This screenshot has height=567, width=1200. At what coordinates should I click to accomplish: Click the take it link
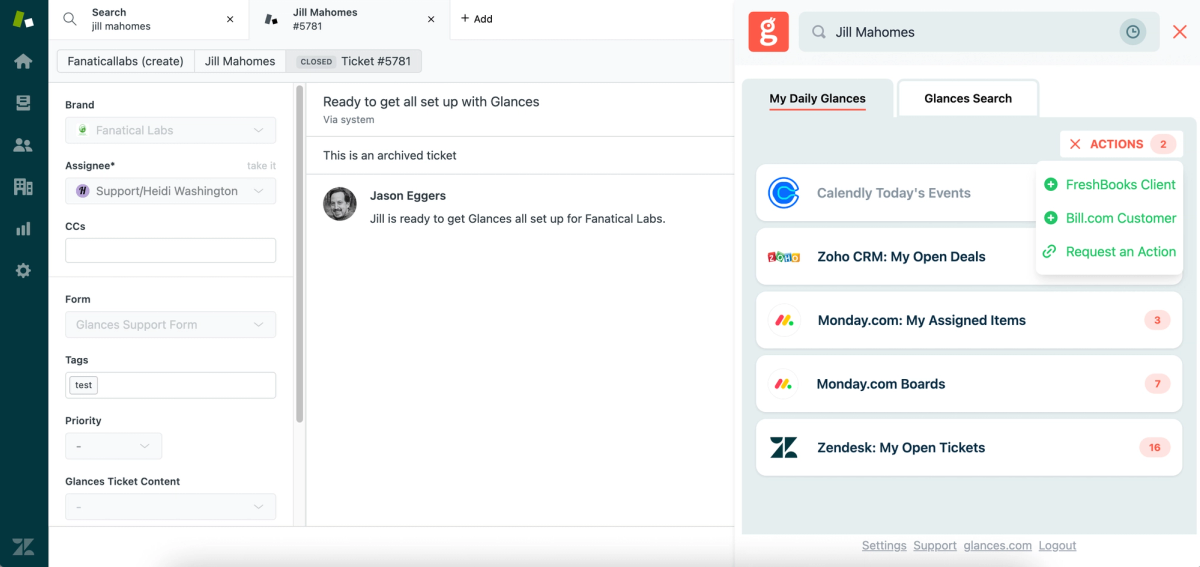click(x=262, y=166)
